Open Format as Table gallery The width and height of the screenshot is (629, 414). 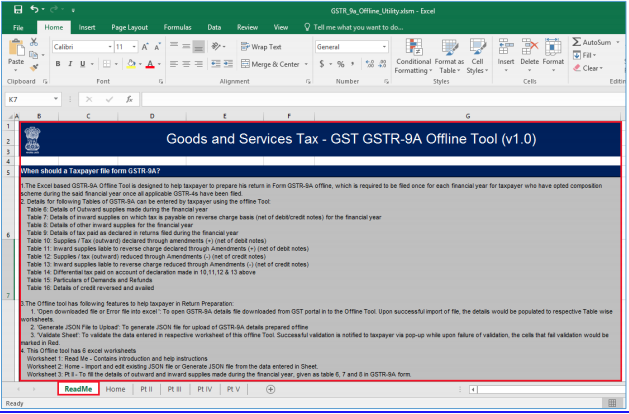click(x=449, y=57)
